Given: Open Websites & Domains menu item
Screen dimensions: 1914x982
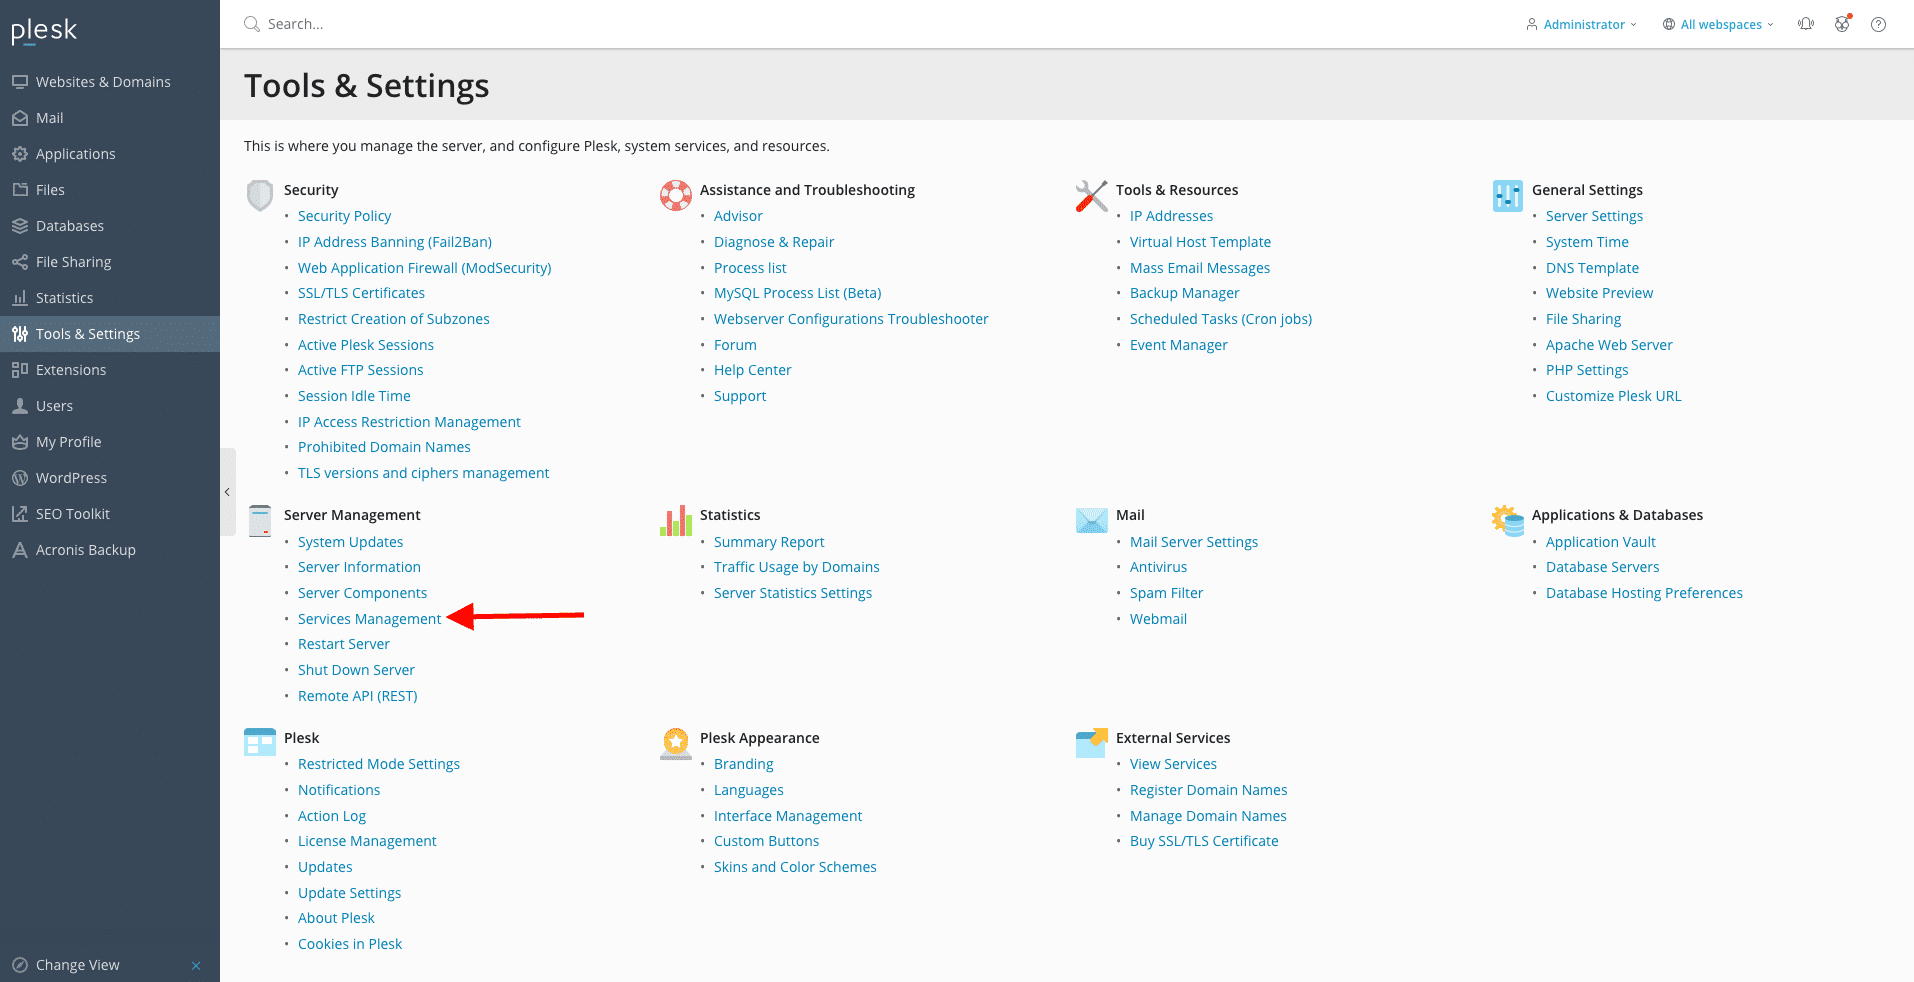Looking at the screenshot, I should pos(110,82).
